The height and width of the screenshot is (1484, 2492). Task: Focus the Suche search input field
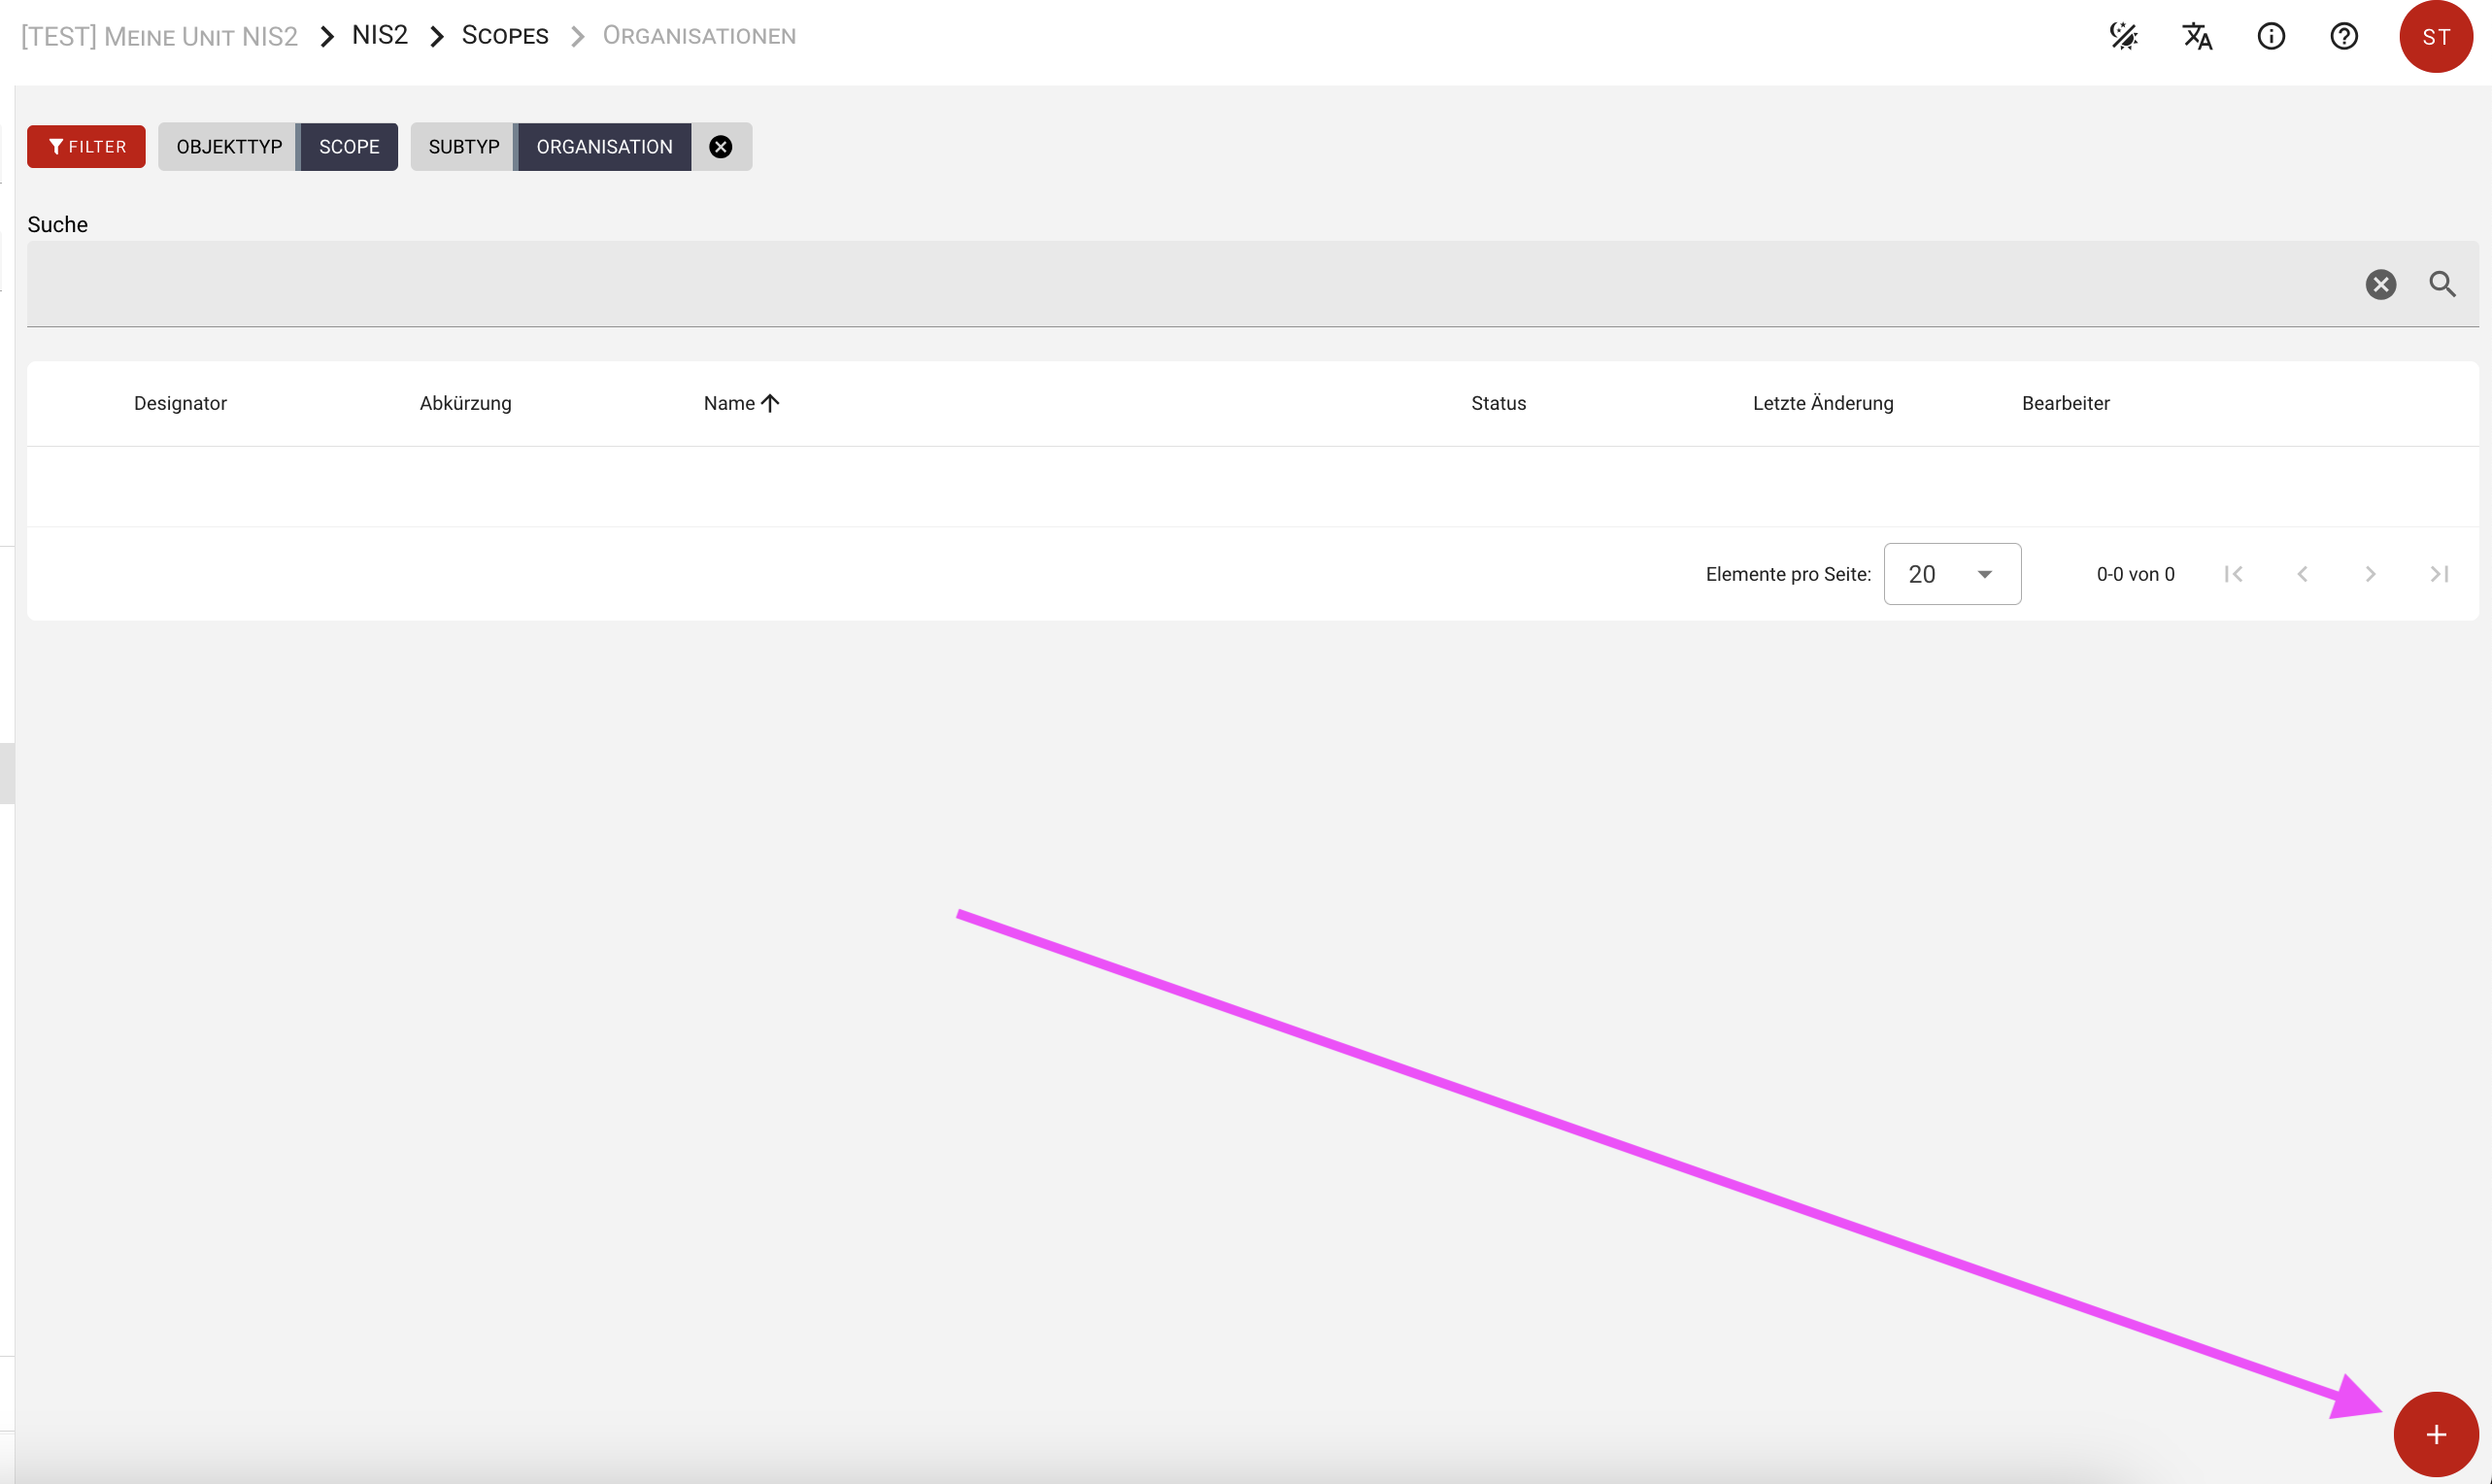point(1180,284)
